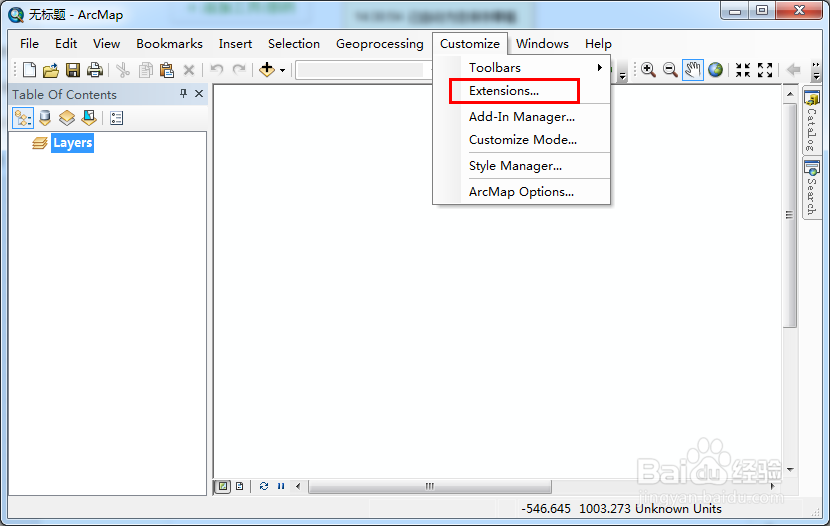Create a new map document icon
This screenshot has height=526, width=830.
(30, 70)
